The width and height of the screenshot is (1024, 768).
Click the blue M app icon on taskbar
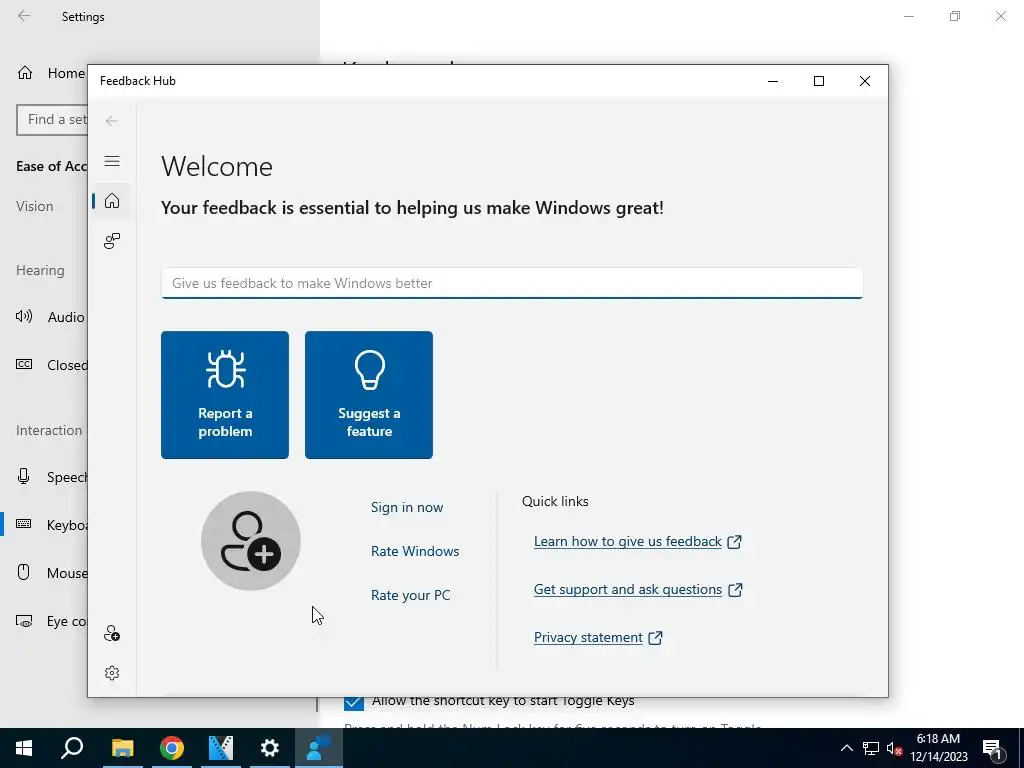pyautogui.click(x=221, y=748)
